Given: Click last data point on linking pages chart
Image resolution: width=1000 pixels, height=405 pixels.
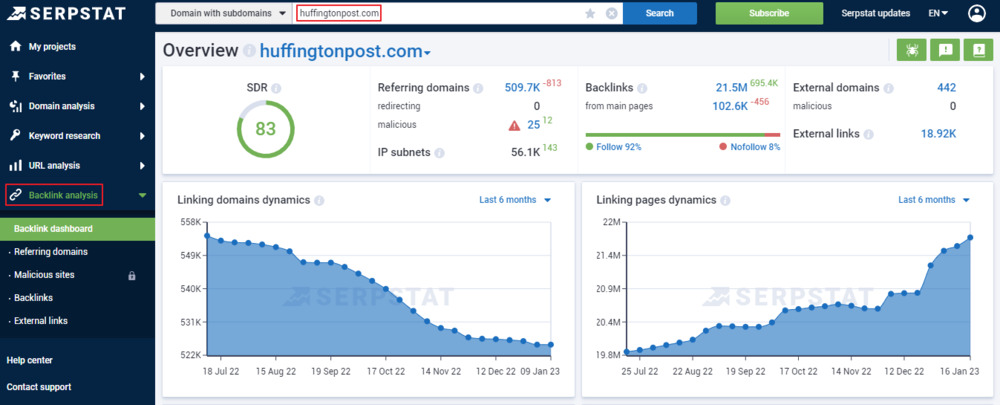Looking at the screenshot, I should tap(970, 237).
